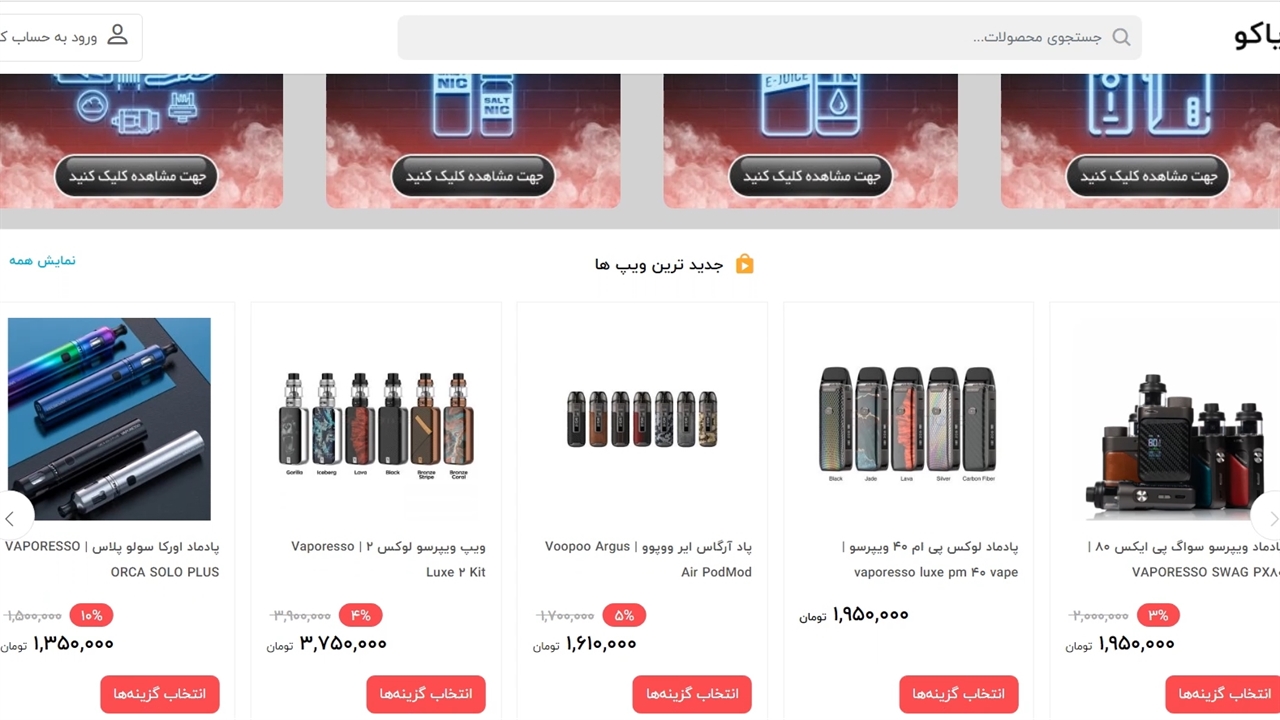Click view button on SALT NIC banner
Screen dimensions: 1280x720
474,176
